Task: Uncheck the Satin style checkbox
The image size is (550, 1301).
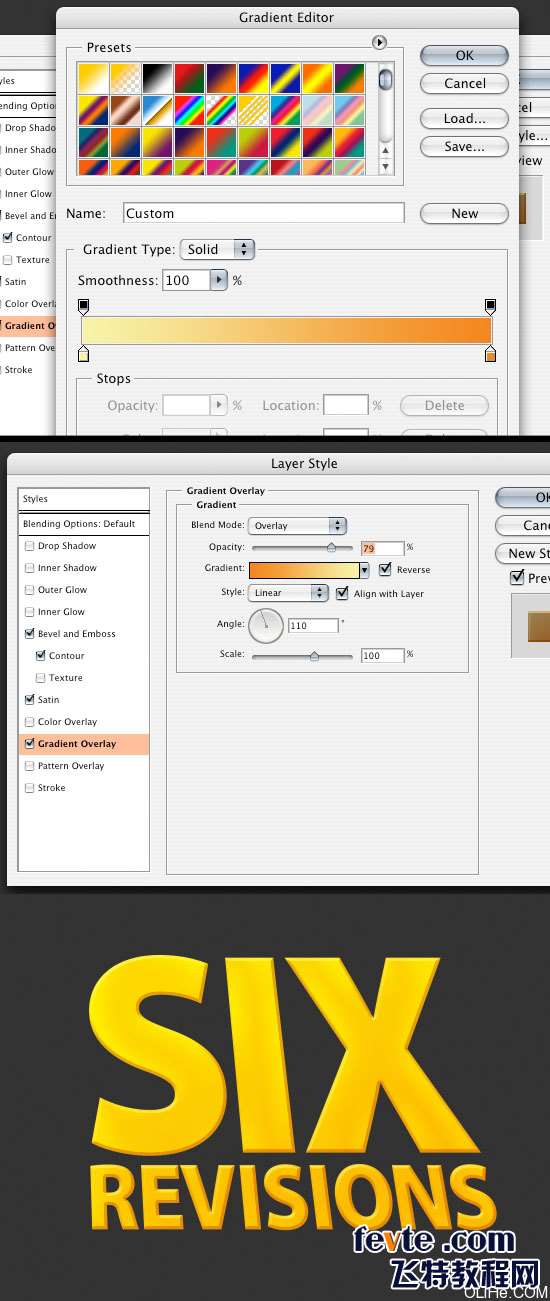Action: (30, 700)
